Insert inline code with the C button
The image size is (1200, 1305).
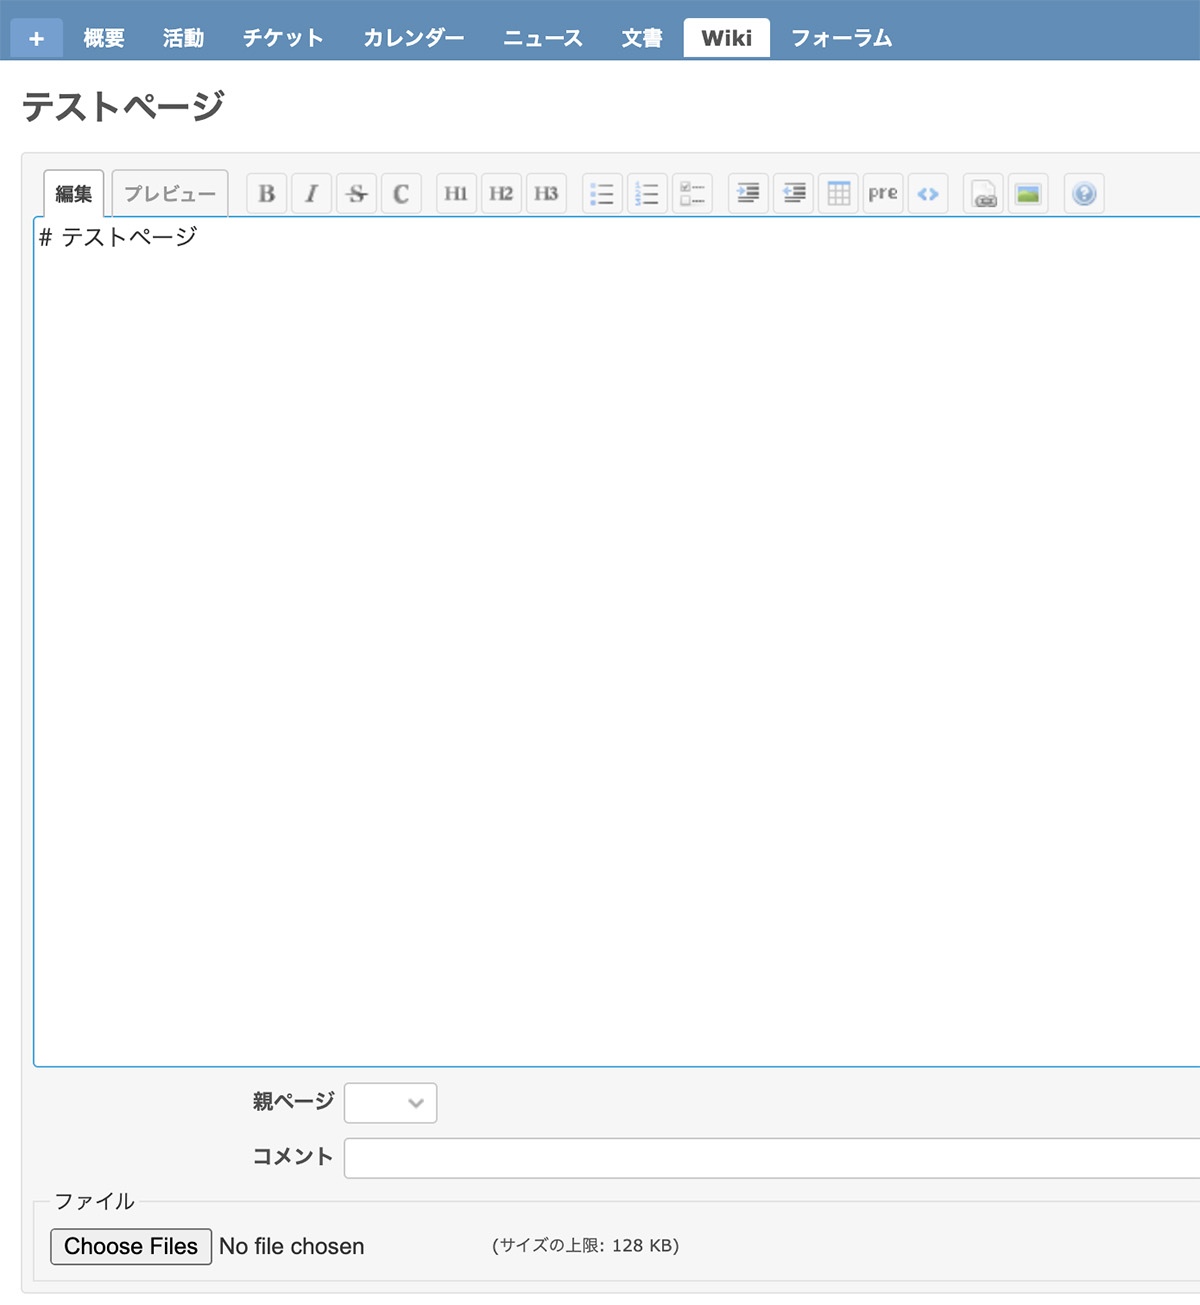[401, 193]
